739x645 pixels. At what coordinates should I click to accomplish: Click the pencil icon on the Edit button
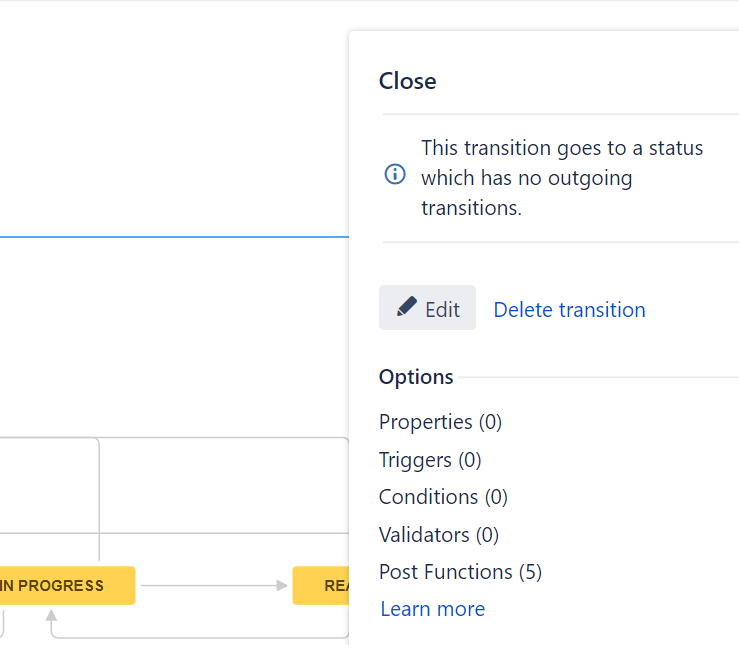(406, 307)
